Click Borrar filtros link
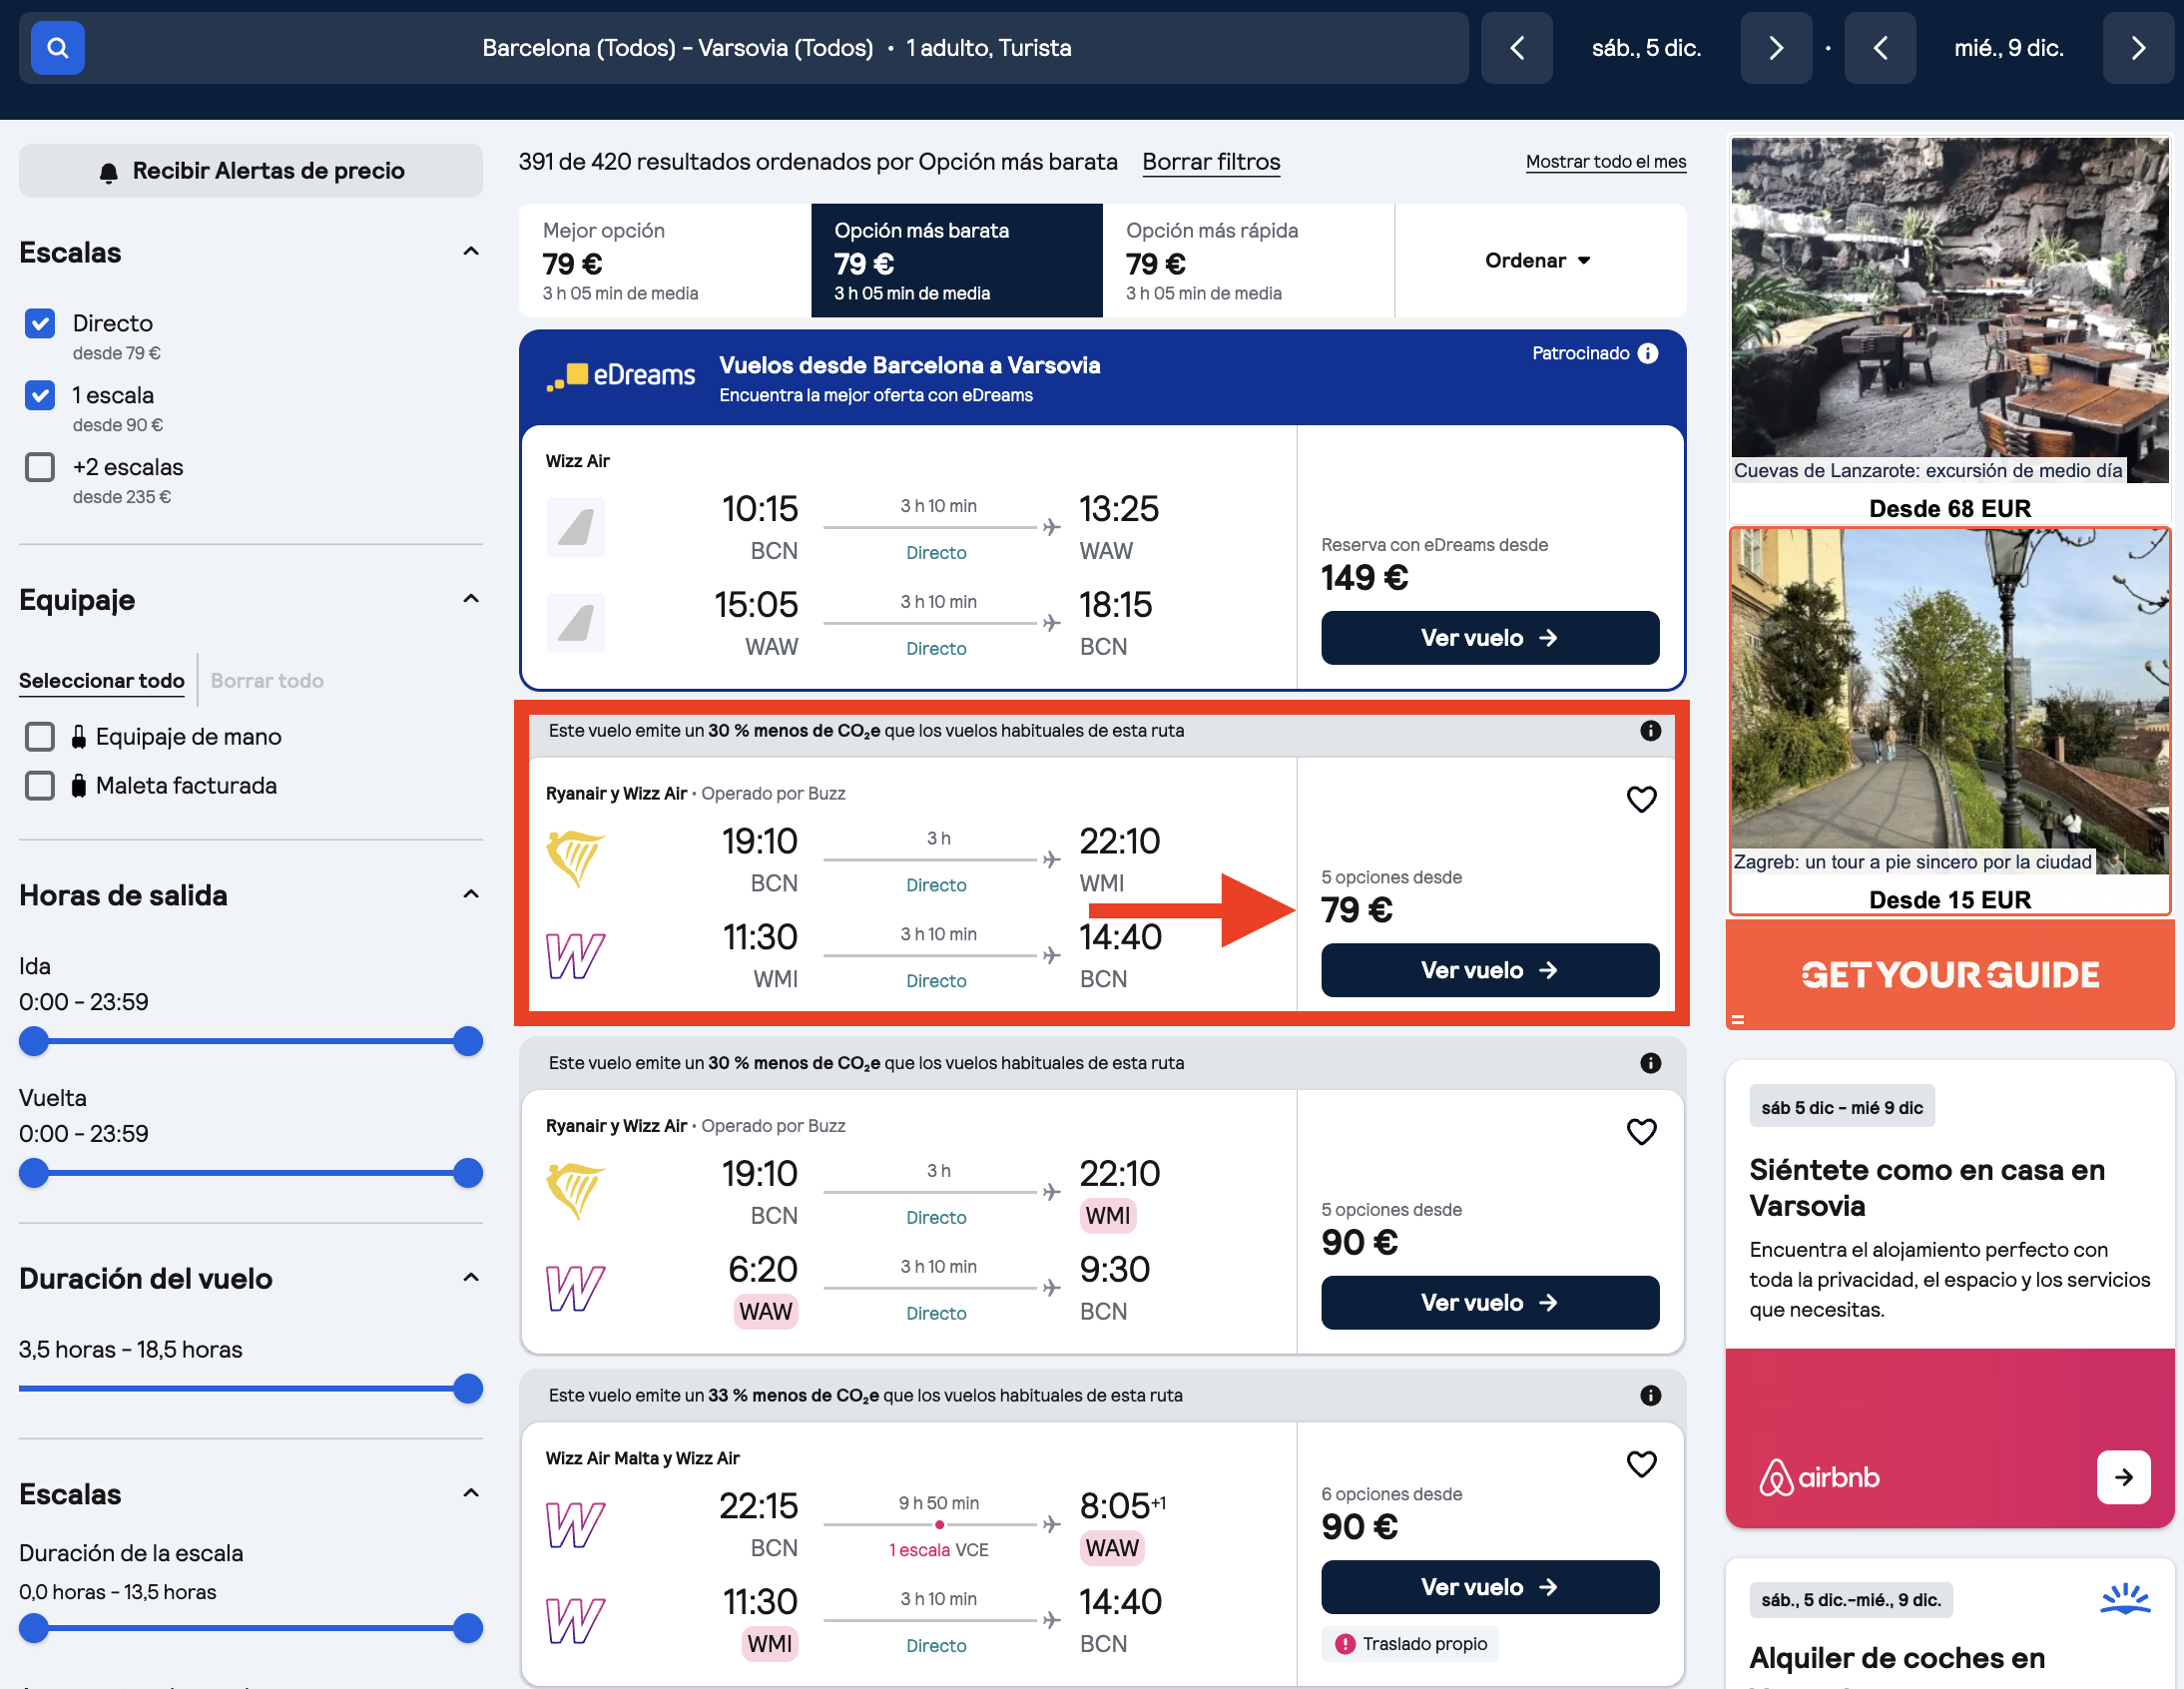 (x=1211, y=162)
